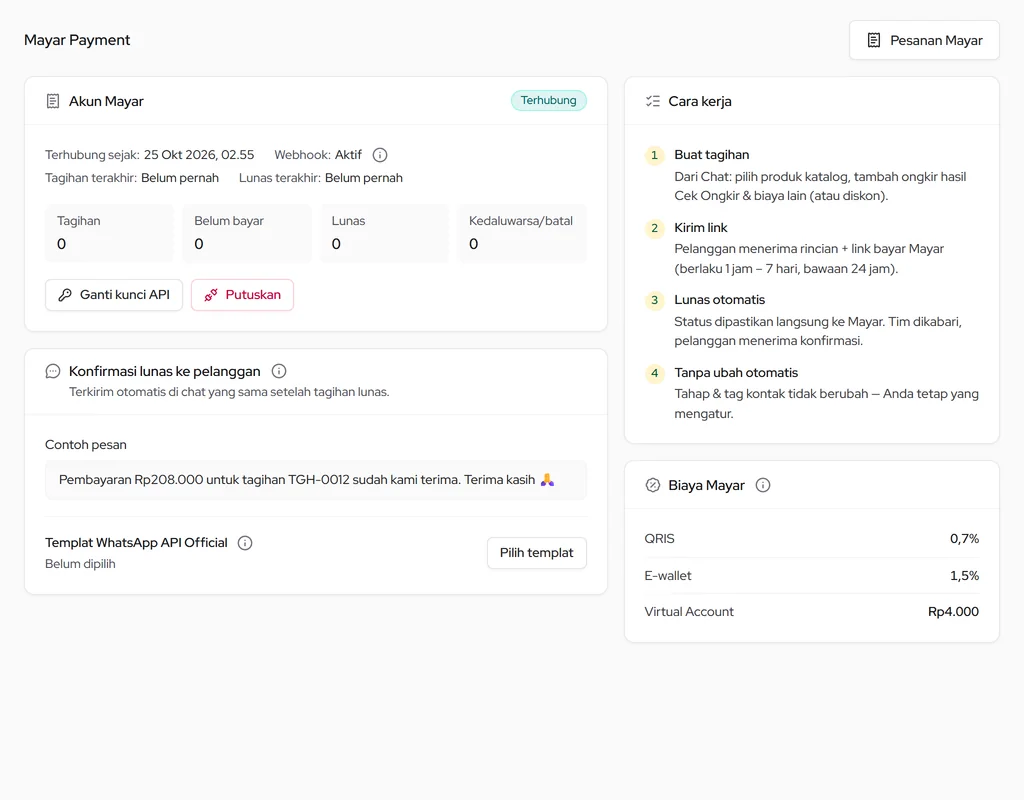Select the Lunas stat card

click(x=384, y=233)
